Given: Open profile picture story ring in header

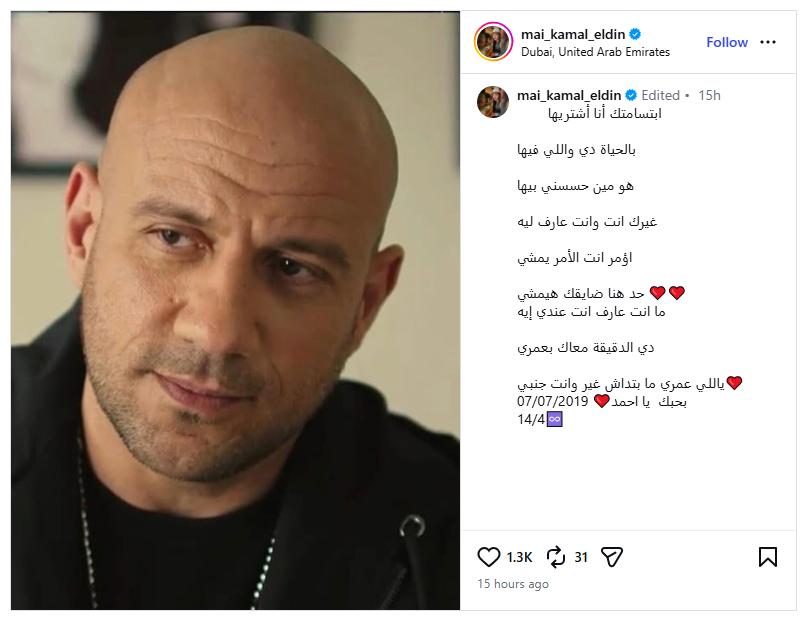Looking at the screenshot, I should (493, 42).
